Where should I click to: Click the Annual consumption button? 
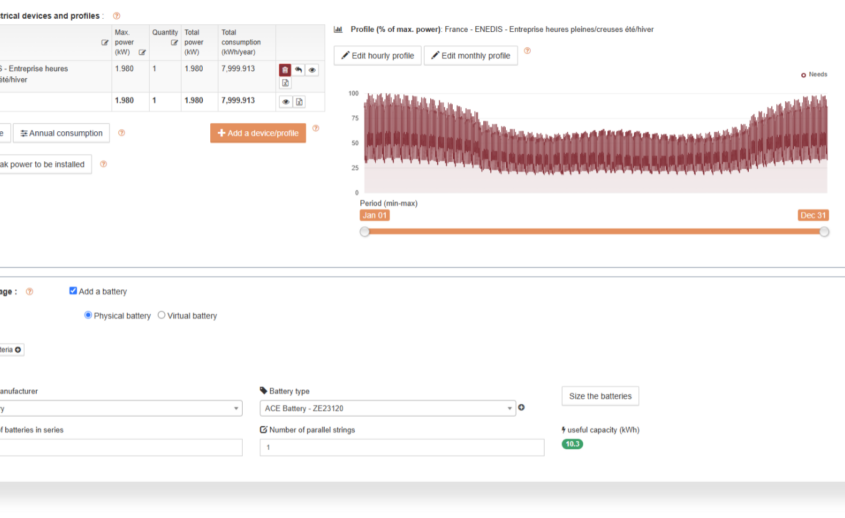pyautogui.click(x=61, y=133)
